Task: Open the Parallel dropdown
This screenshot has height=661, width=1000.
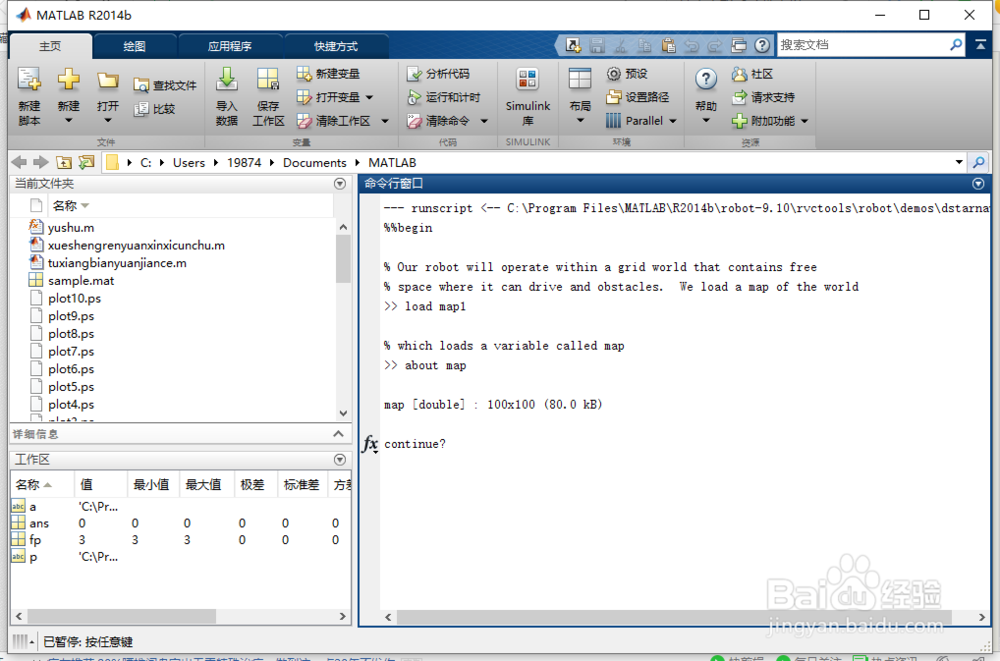Action: click(673, 121)
